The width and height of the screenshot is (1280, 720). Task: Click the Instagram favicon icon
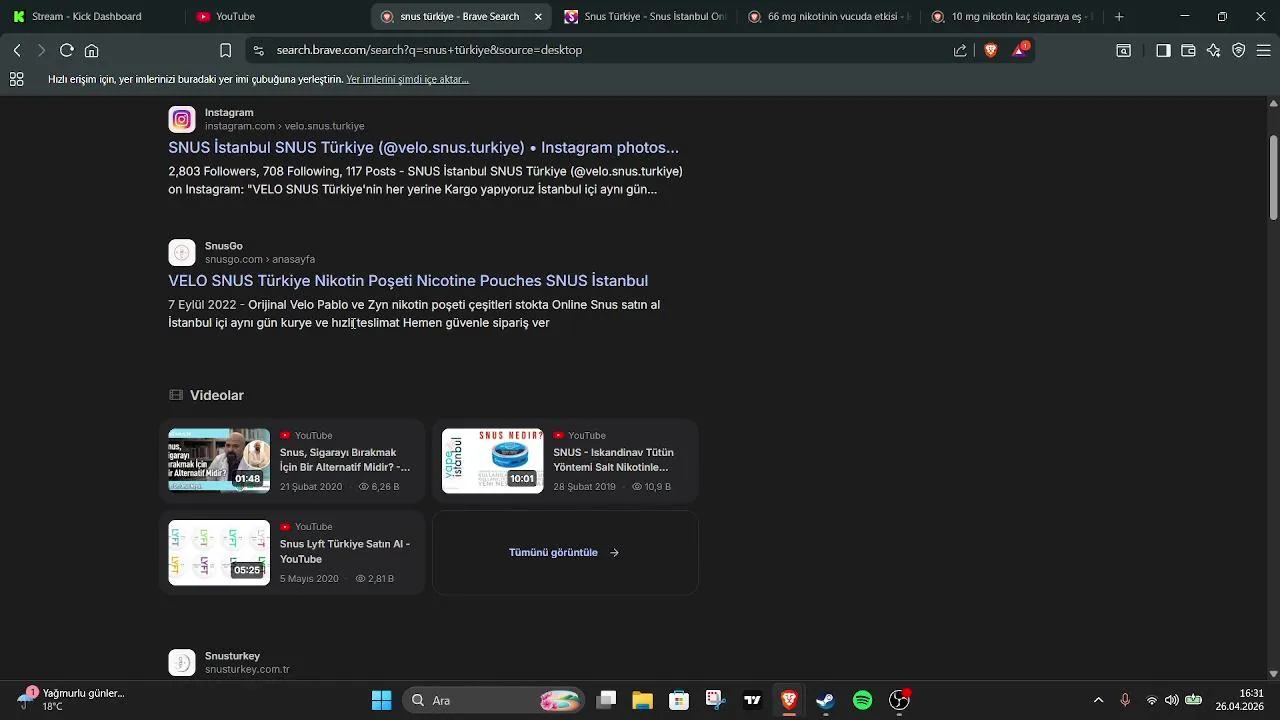pyautogui.click(x=182, y=119)
